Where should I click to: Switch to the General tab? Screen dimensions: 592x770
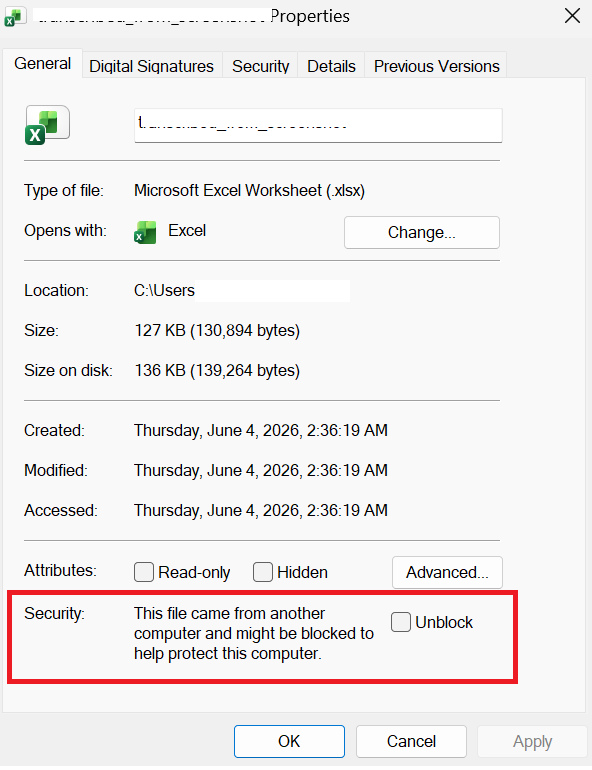[43, 64]
